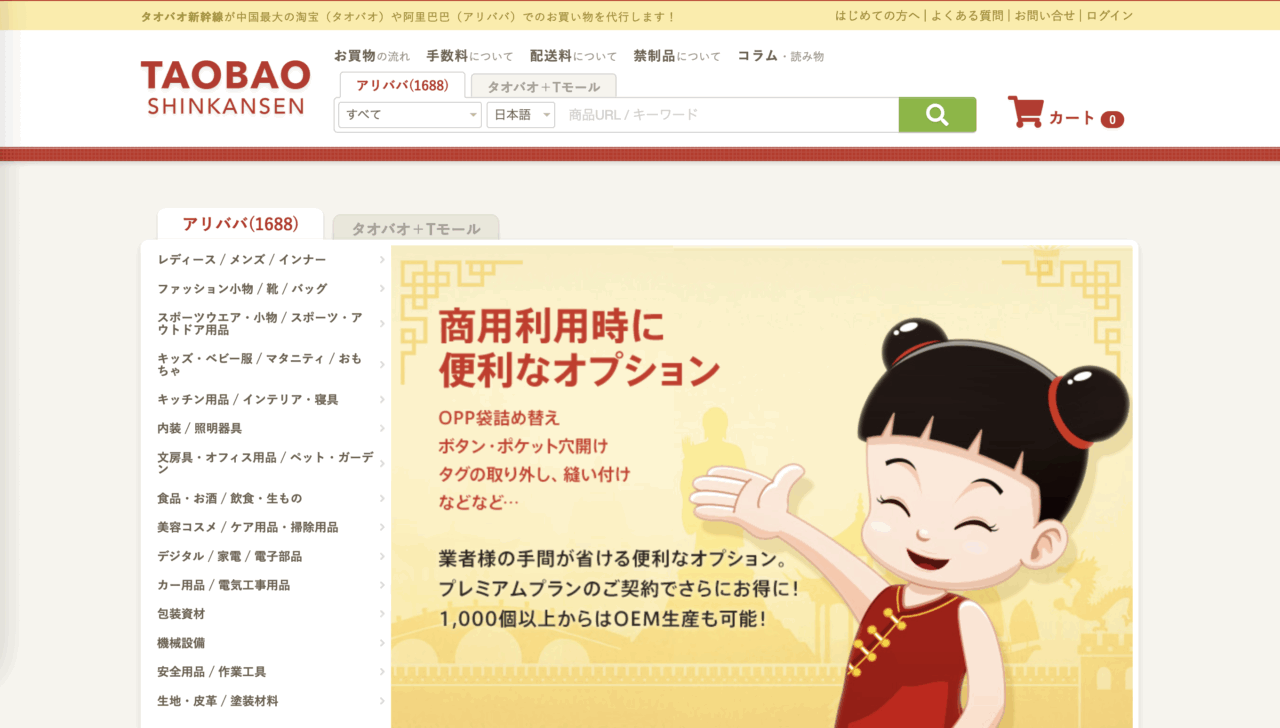Screen dimensions: 1280x728
Task: Open the 日本語 language dropdown
Action: (521, 115)
